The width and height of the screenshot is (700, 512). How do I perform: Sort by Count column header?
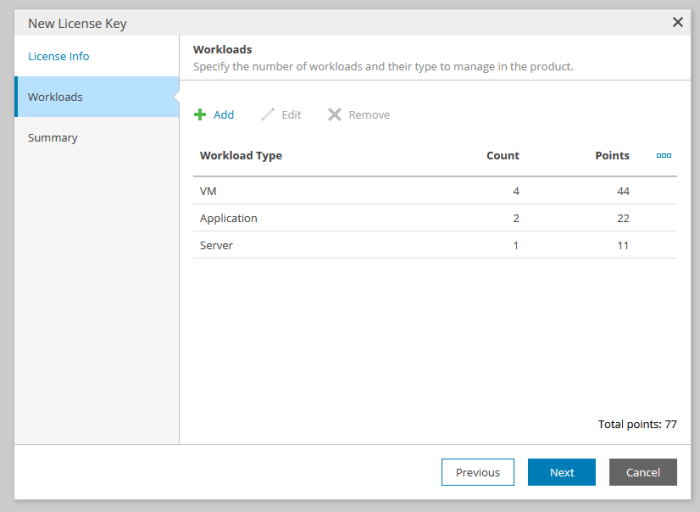click(x=503, y=155)
